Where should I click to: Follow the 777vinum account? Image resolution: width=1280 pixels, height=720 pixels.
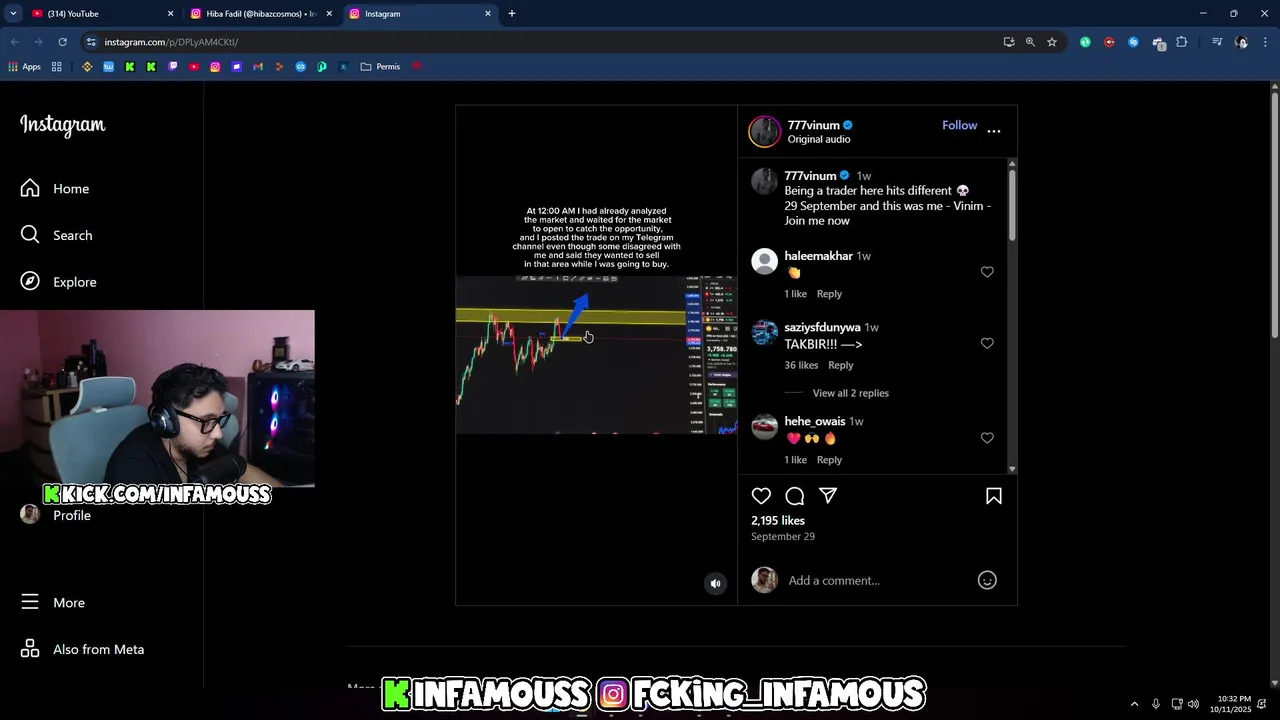point(959,125)
